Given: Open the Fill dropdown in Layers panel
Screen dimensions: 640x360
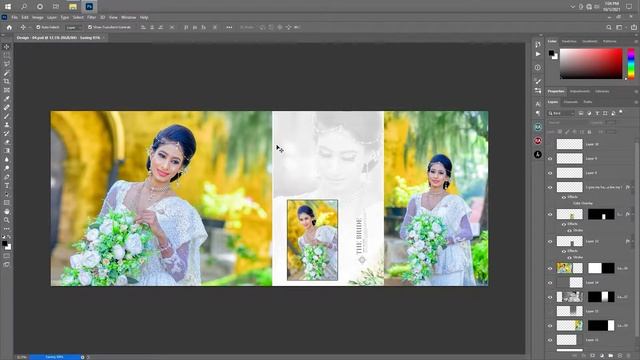Looking at the screenshot, I should tap(611, 132).
